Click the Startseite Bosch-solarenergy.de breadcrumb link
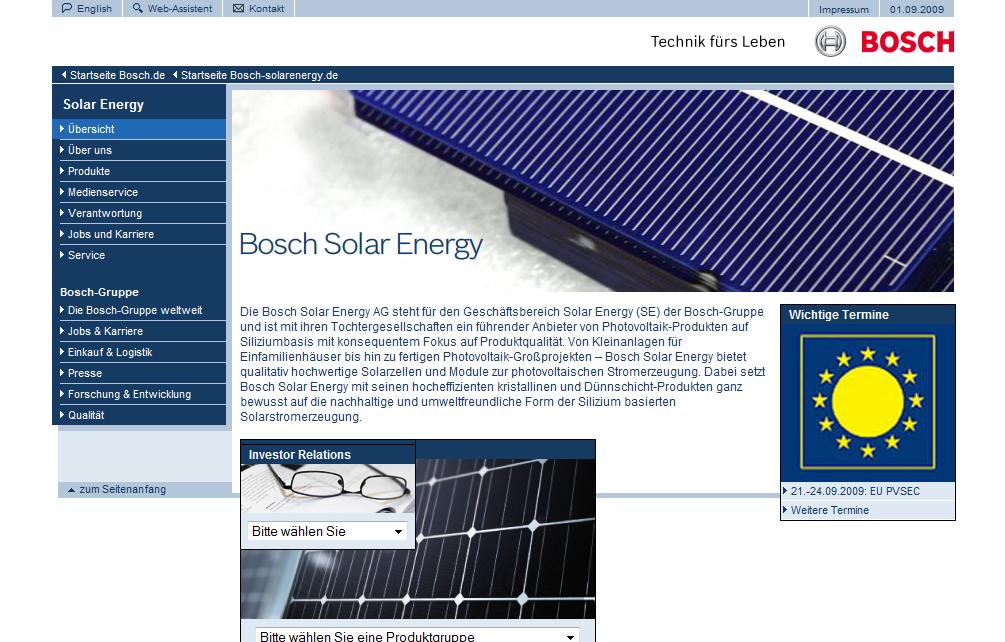This screenshot has width=1005, height=642. tap(259, 75)
